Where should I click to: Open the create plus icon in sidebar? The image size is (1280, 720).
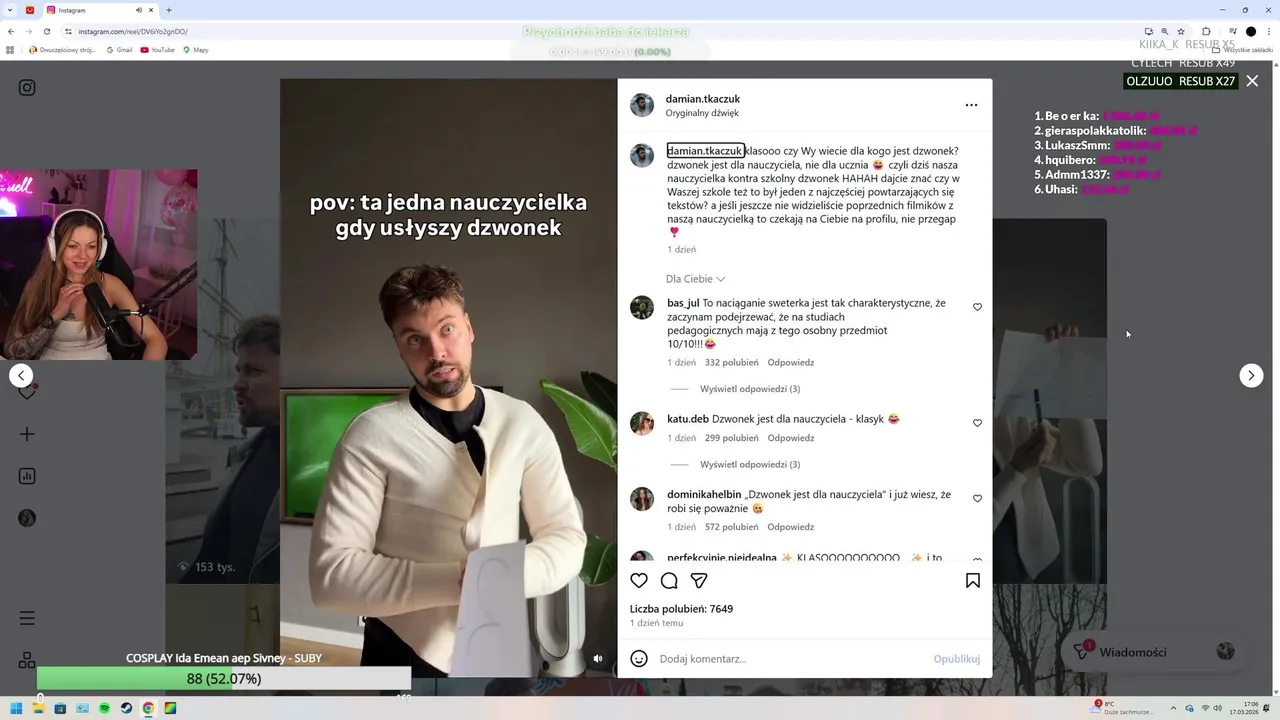tap(27, 434)
